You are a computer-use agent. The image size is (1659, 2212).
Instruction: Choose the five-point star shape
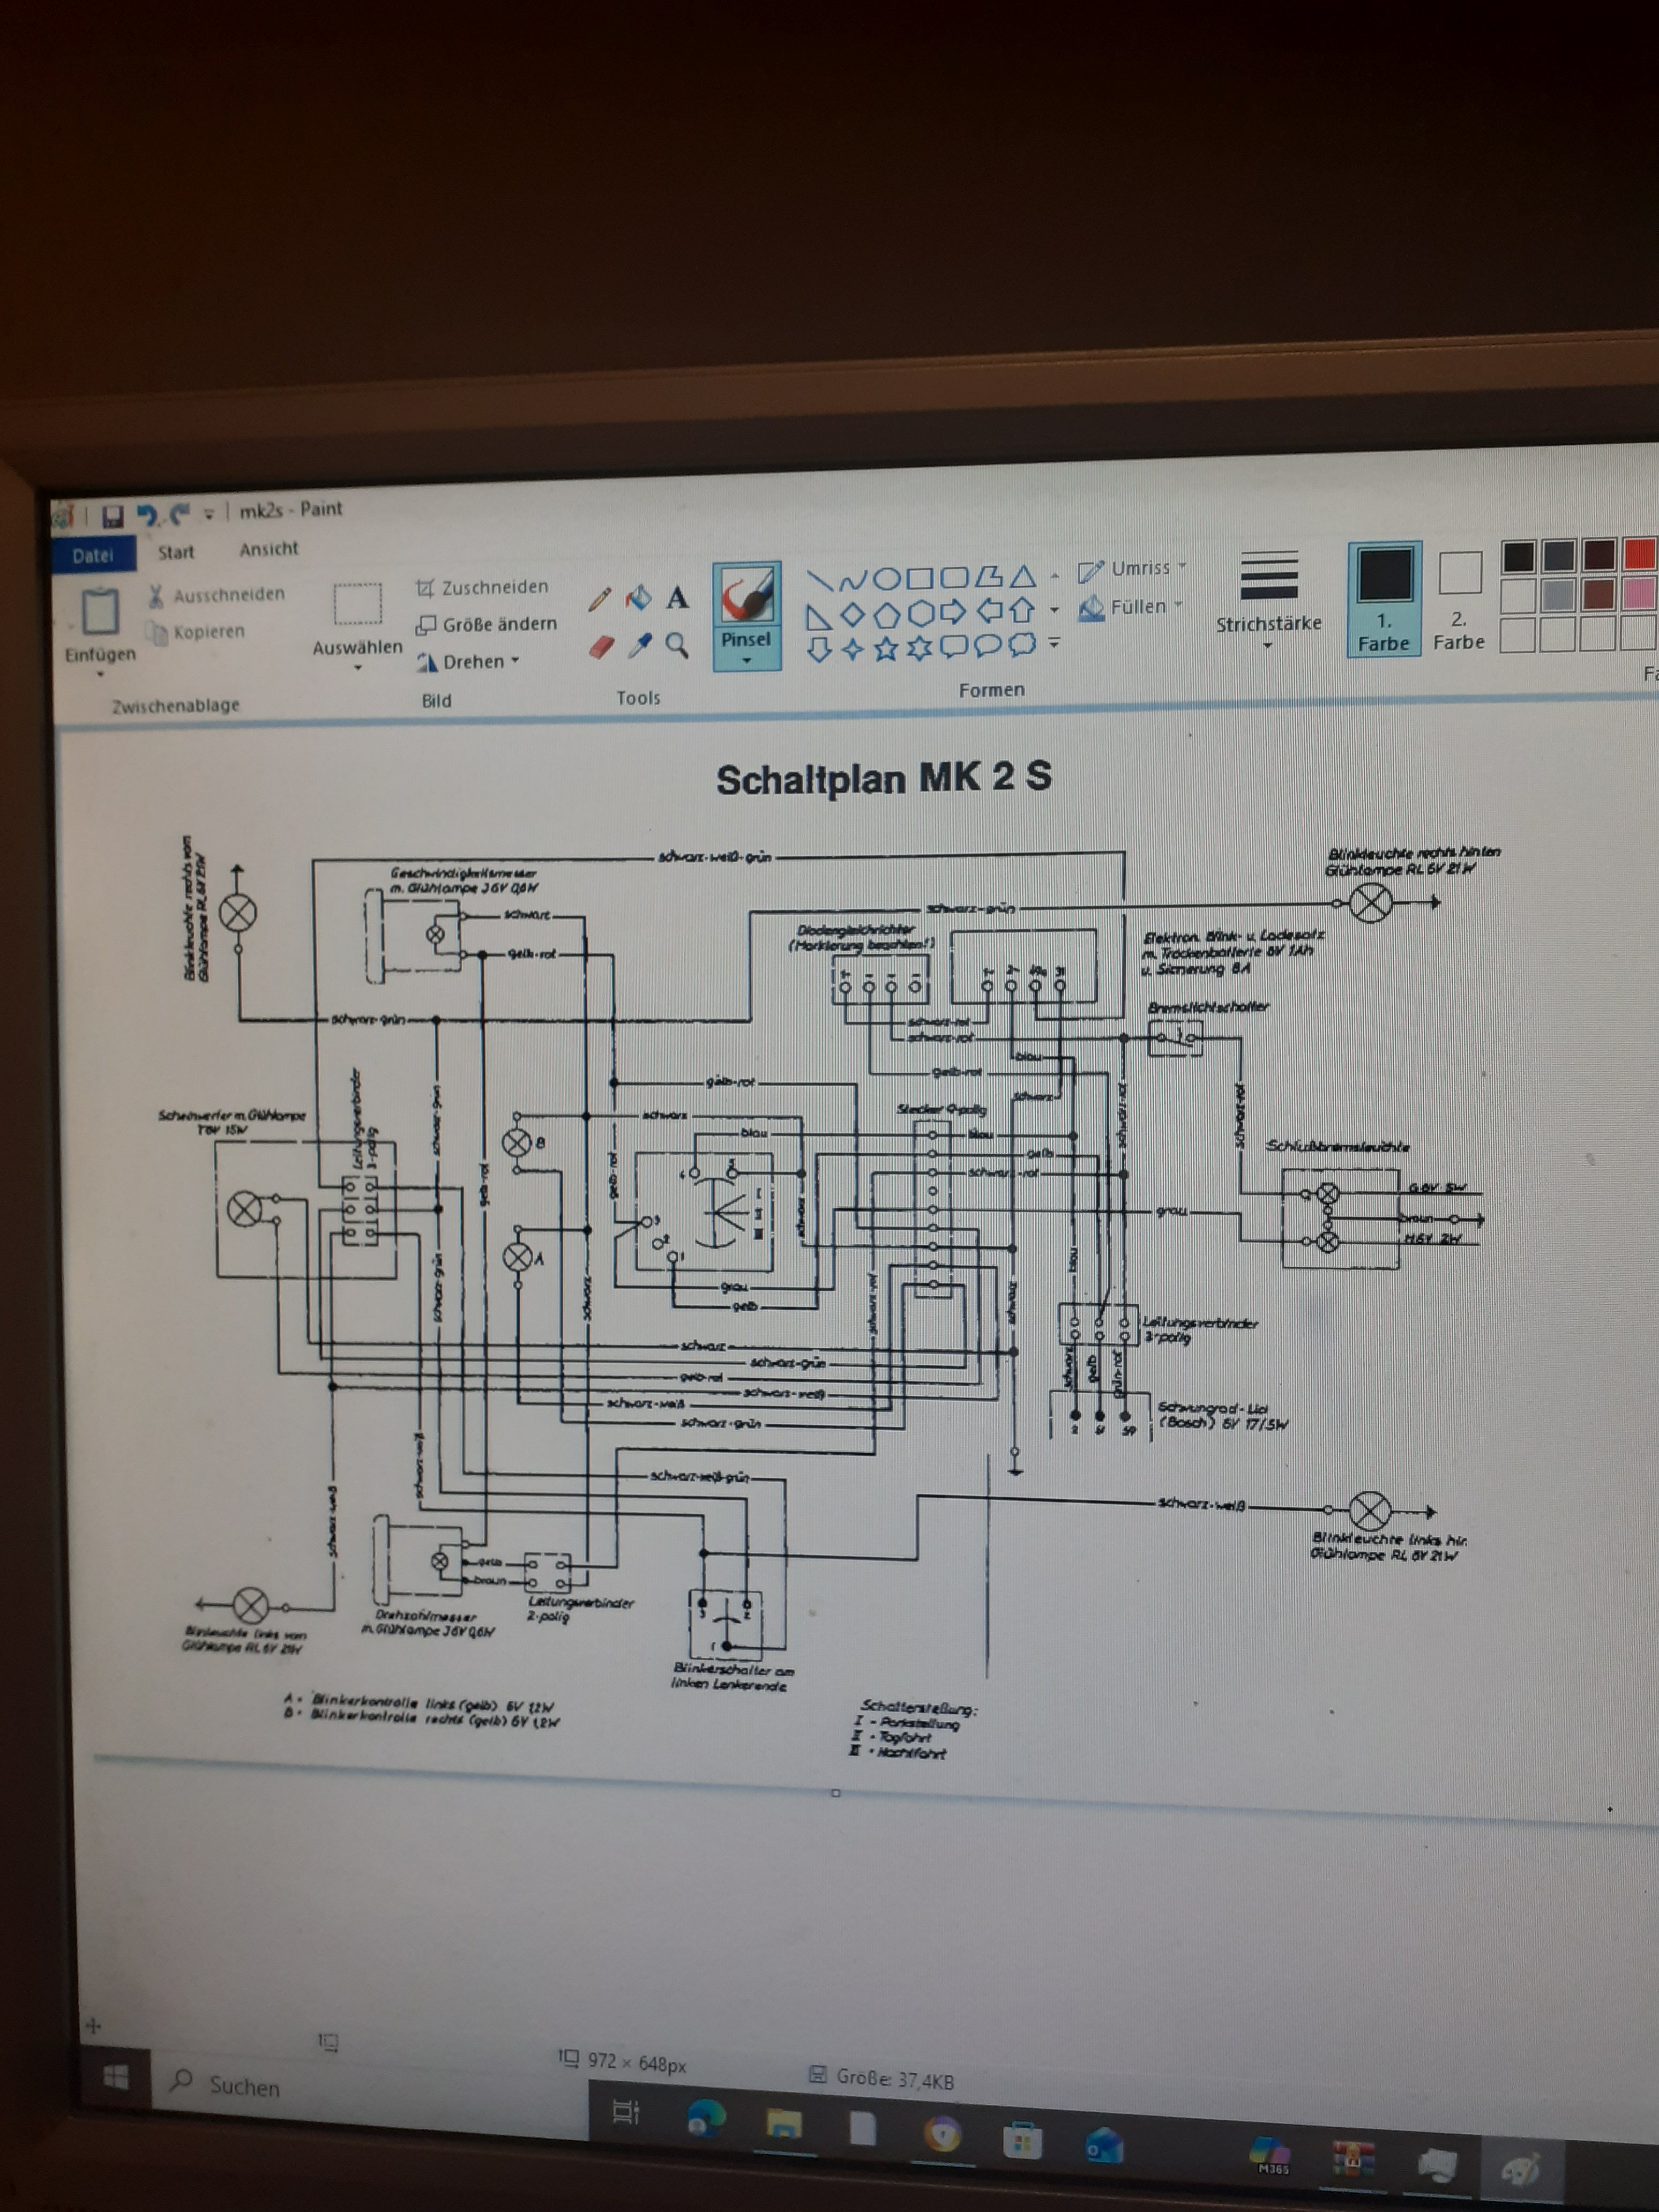[x=886, y=649]
